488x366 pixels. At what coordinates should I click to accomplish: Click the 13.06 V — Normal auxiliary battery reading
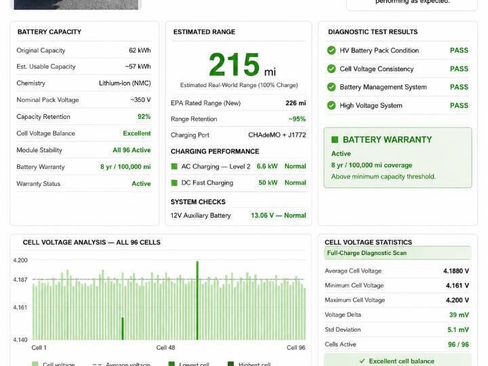coord(278,215)
